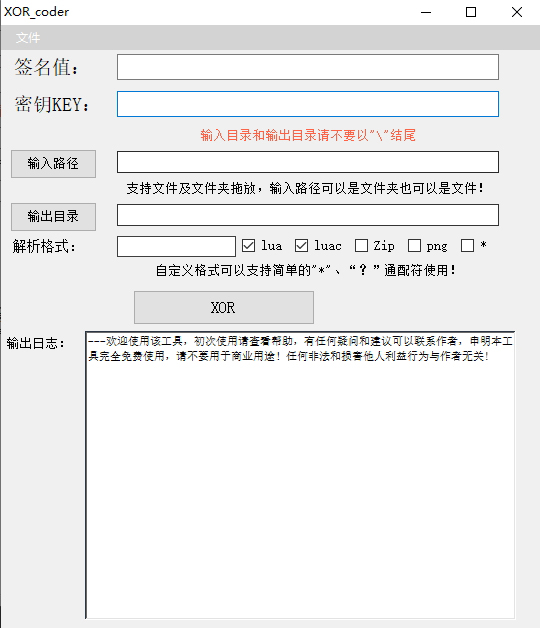Click the 密钥KEY label

pos(52,105)
